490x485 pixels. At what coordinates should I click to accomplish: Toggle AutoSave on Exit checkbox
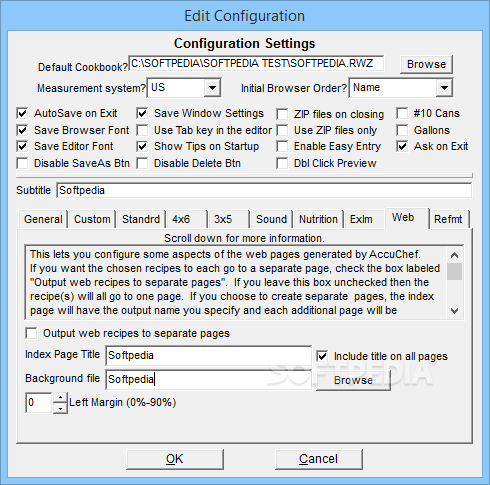[22, 114]
